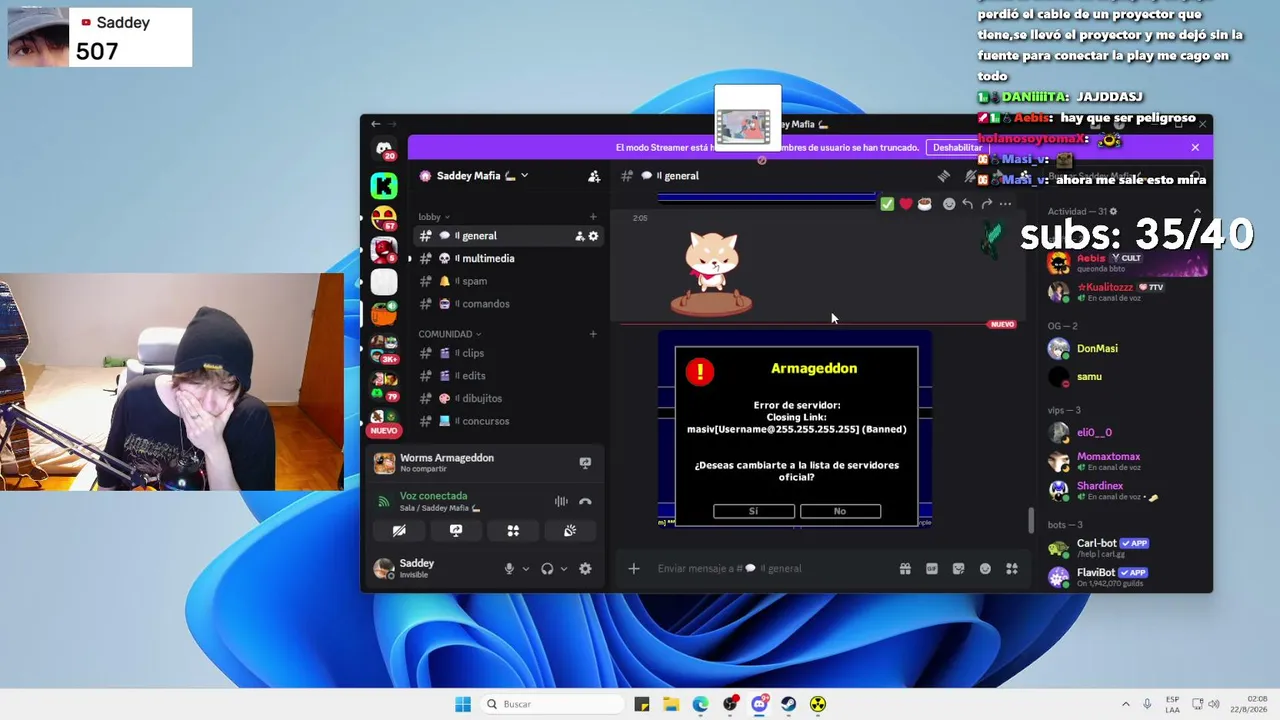Click the Windows taskbar Buscar search box
The width and height of the screenshot is (1280, 720).
552,704
